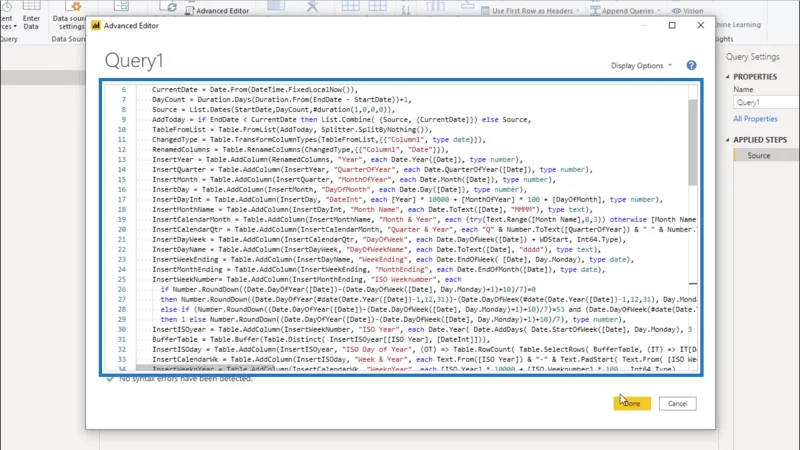Click the Enter Data ribbon icon

click(x=31, y=15)
